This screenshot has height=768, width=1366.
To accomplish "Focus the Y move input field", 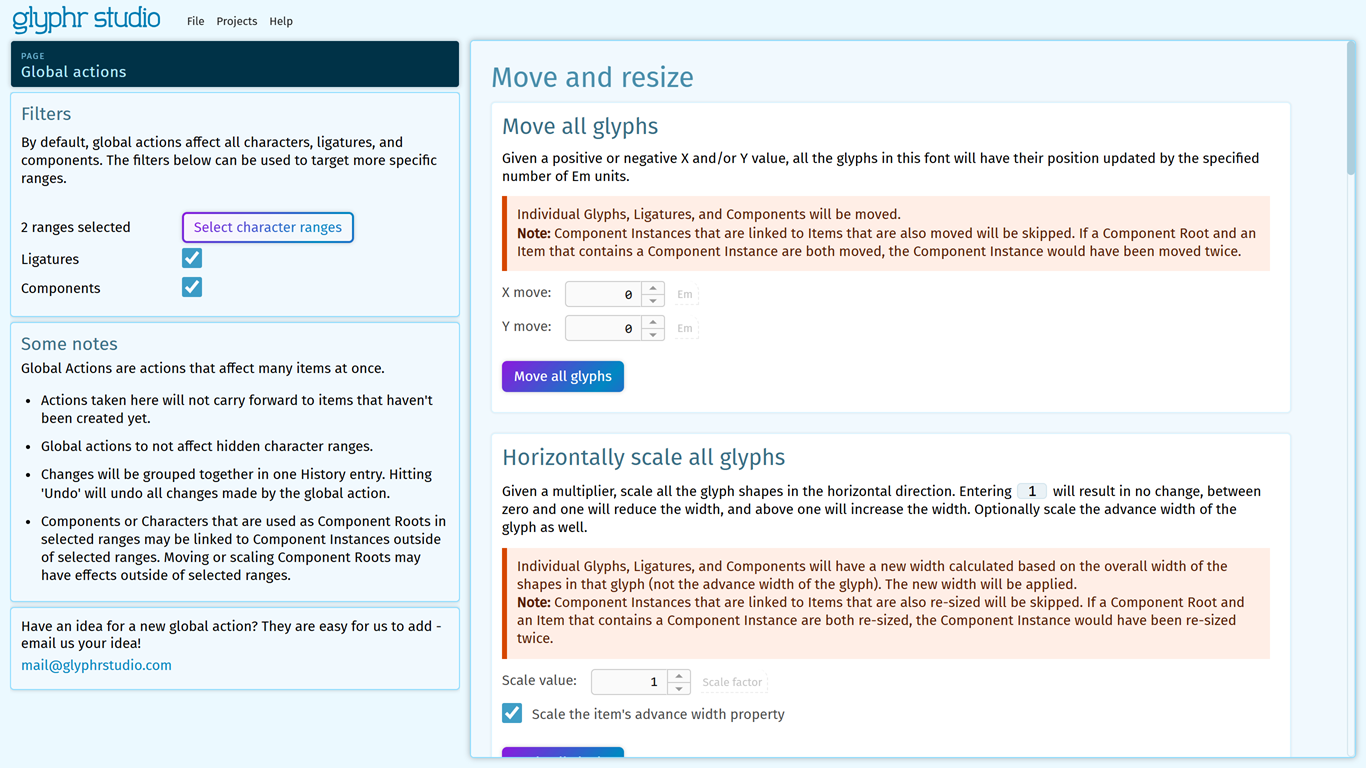I will [x=603, y=328].
